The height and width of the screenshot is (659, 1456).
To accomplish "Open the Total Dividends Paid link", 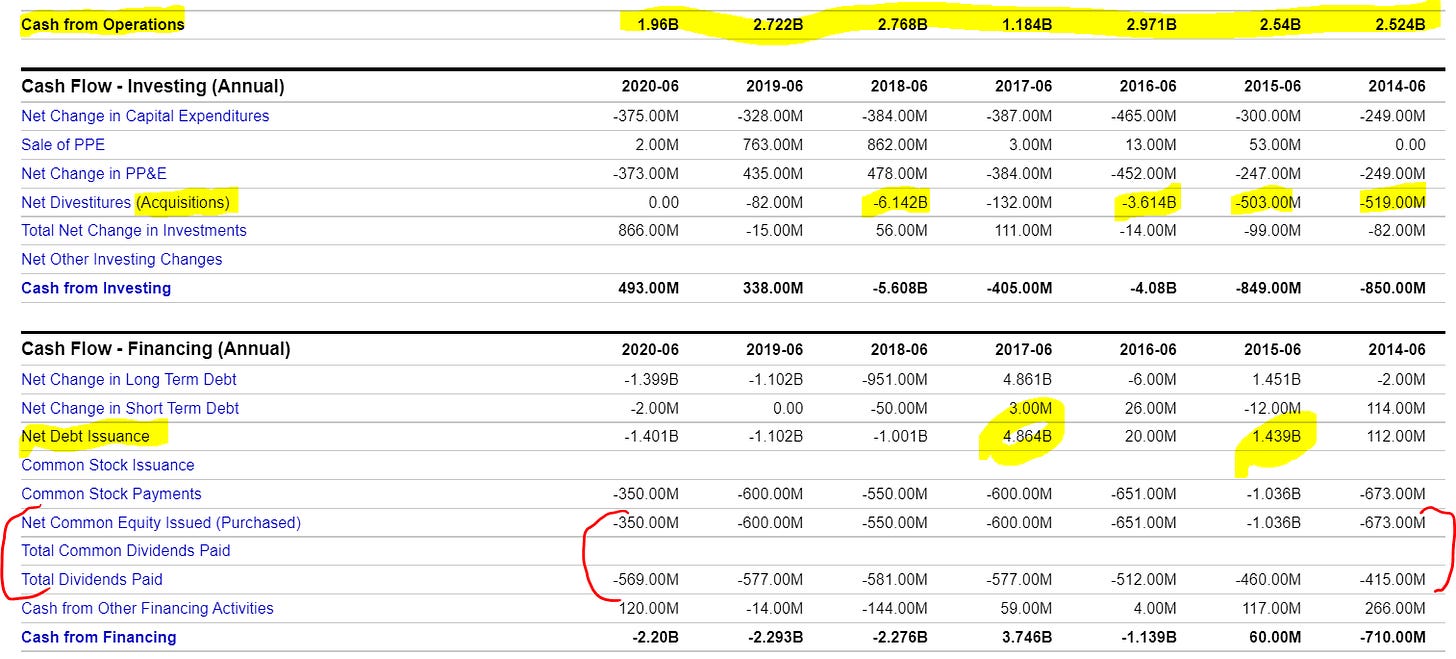I will click(x=92, y=580).
